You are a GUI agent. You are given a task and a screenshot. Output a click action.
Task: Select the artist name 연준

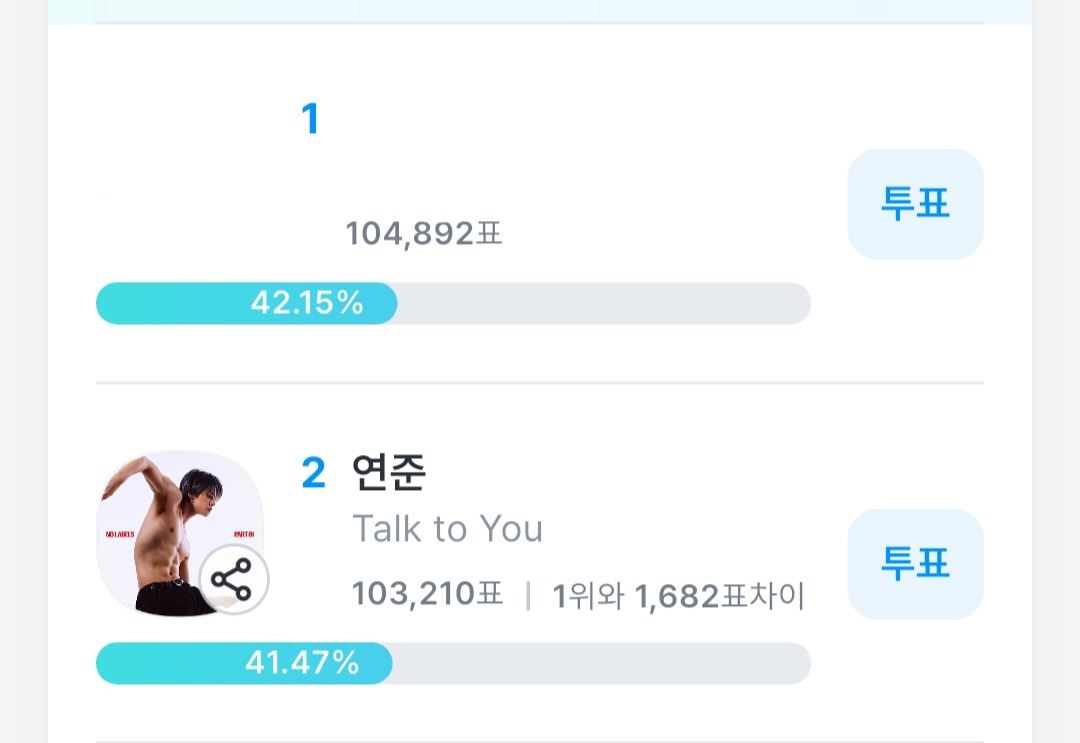tap(389, 473)
